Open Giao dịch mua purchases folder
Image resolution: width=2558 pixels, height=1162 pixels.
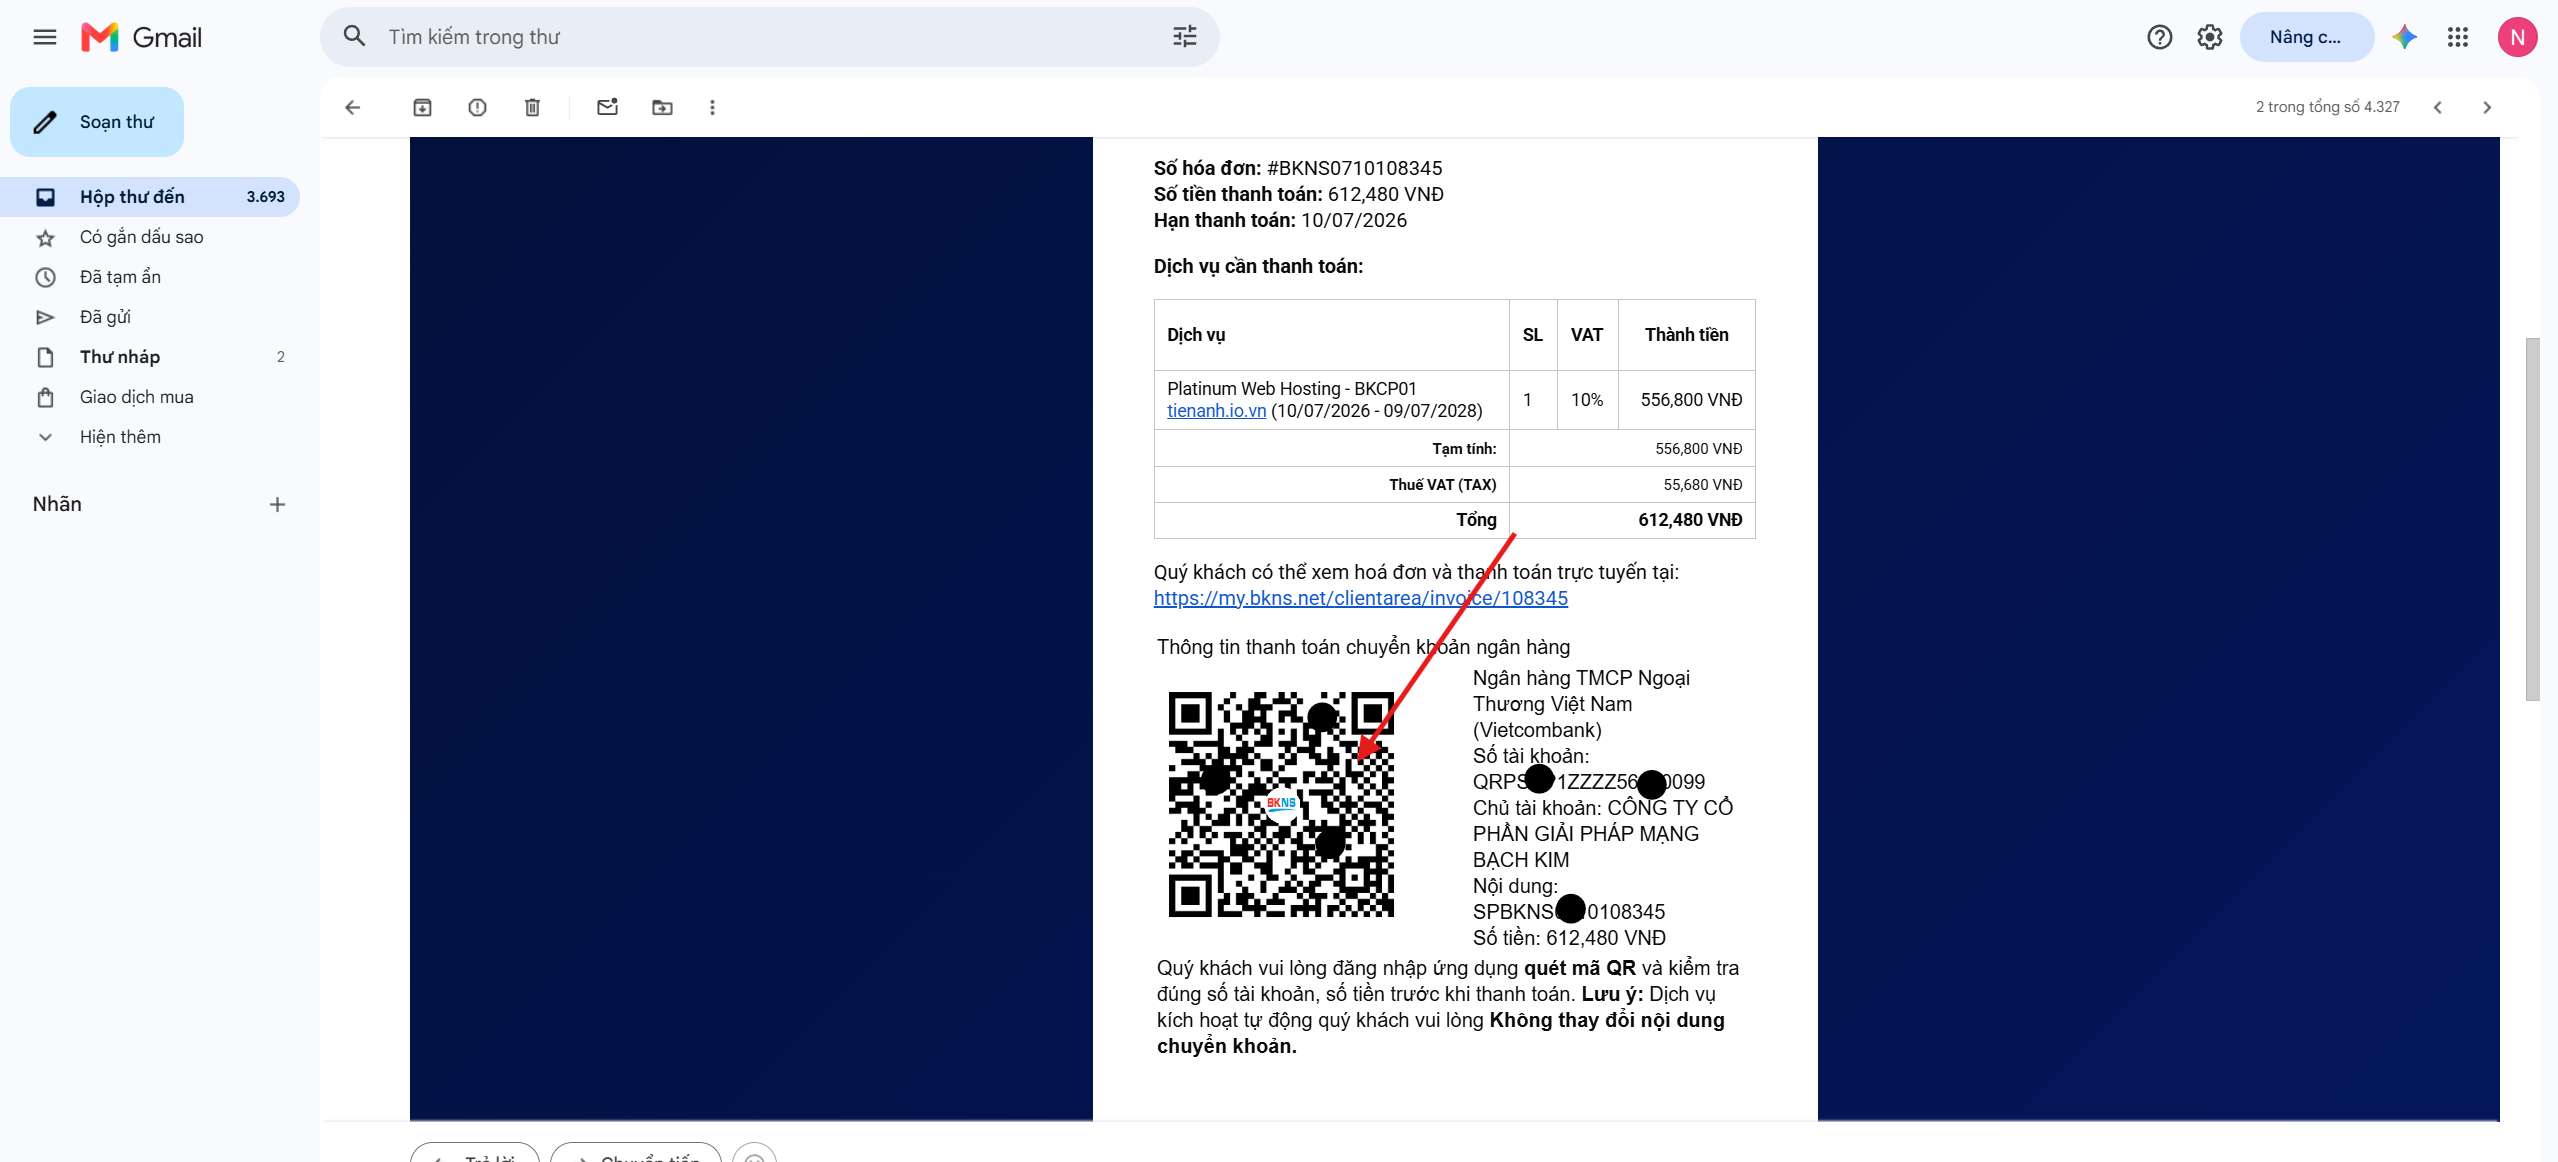click(150, 397)
